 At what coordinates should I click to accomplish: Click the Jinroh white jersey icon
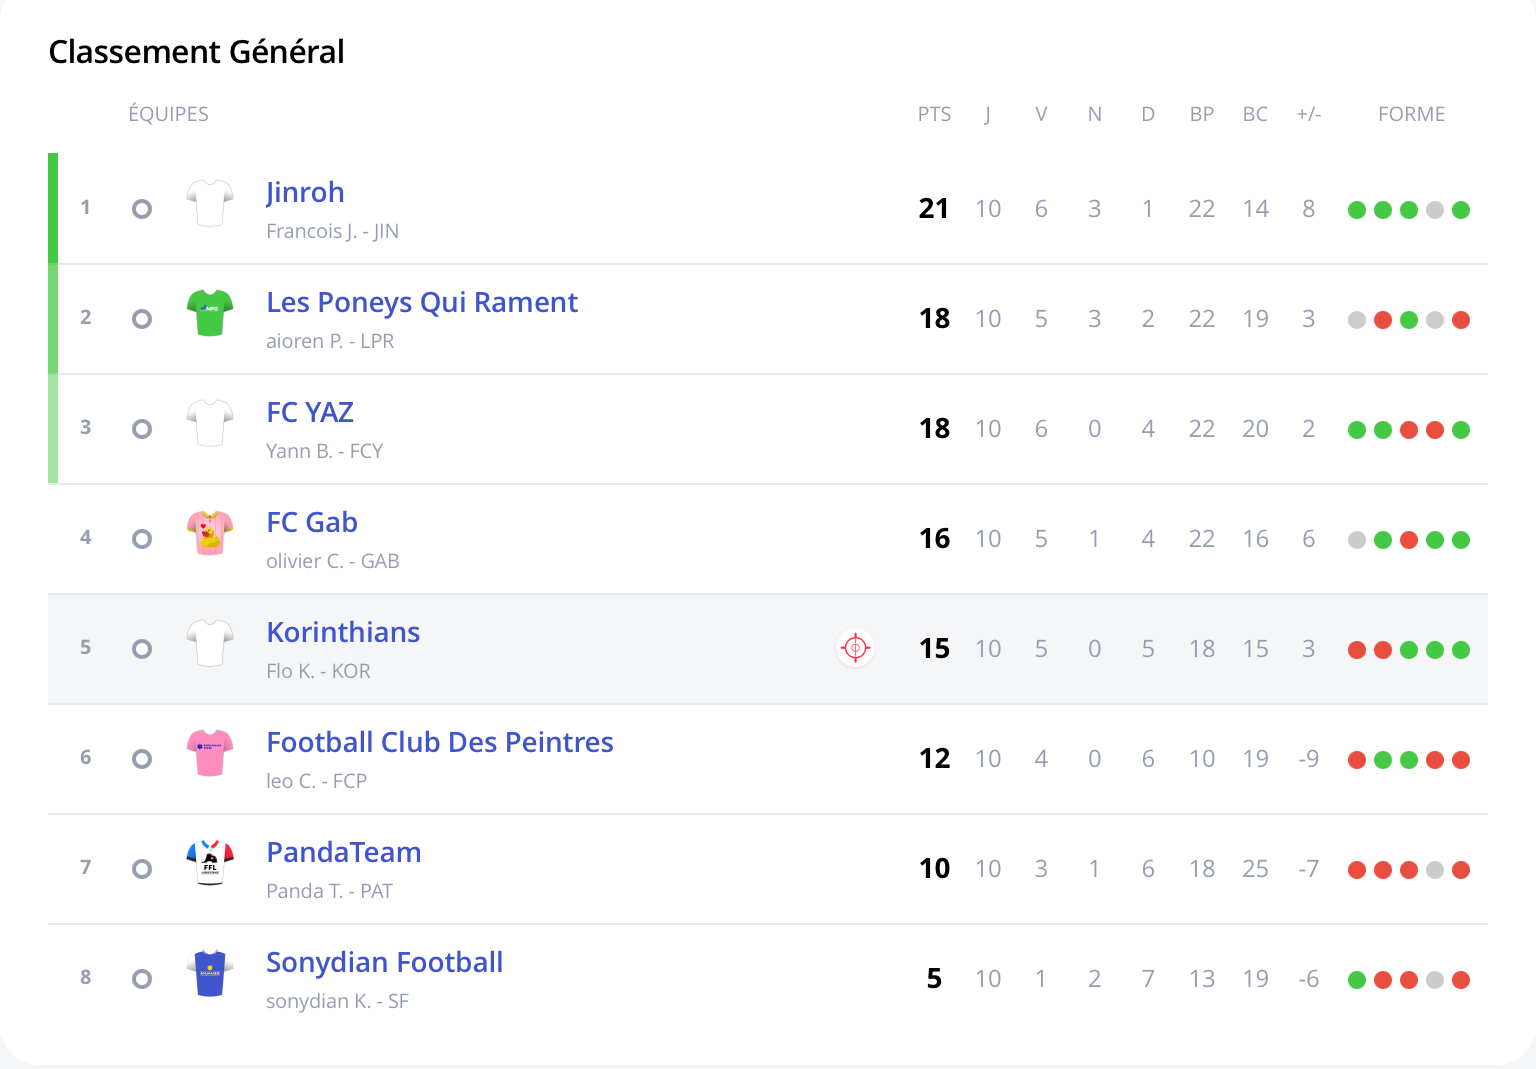(210, 203)
